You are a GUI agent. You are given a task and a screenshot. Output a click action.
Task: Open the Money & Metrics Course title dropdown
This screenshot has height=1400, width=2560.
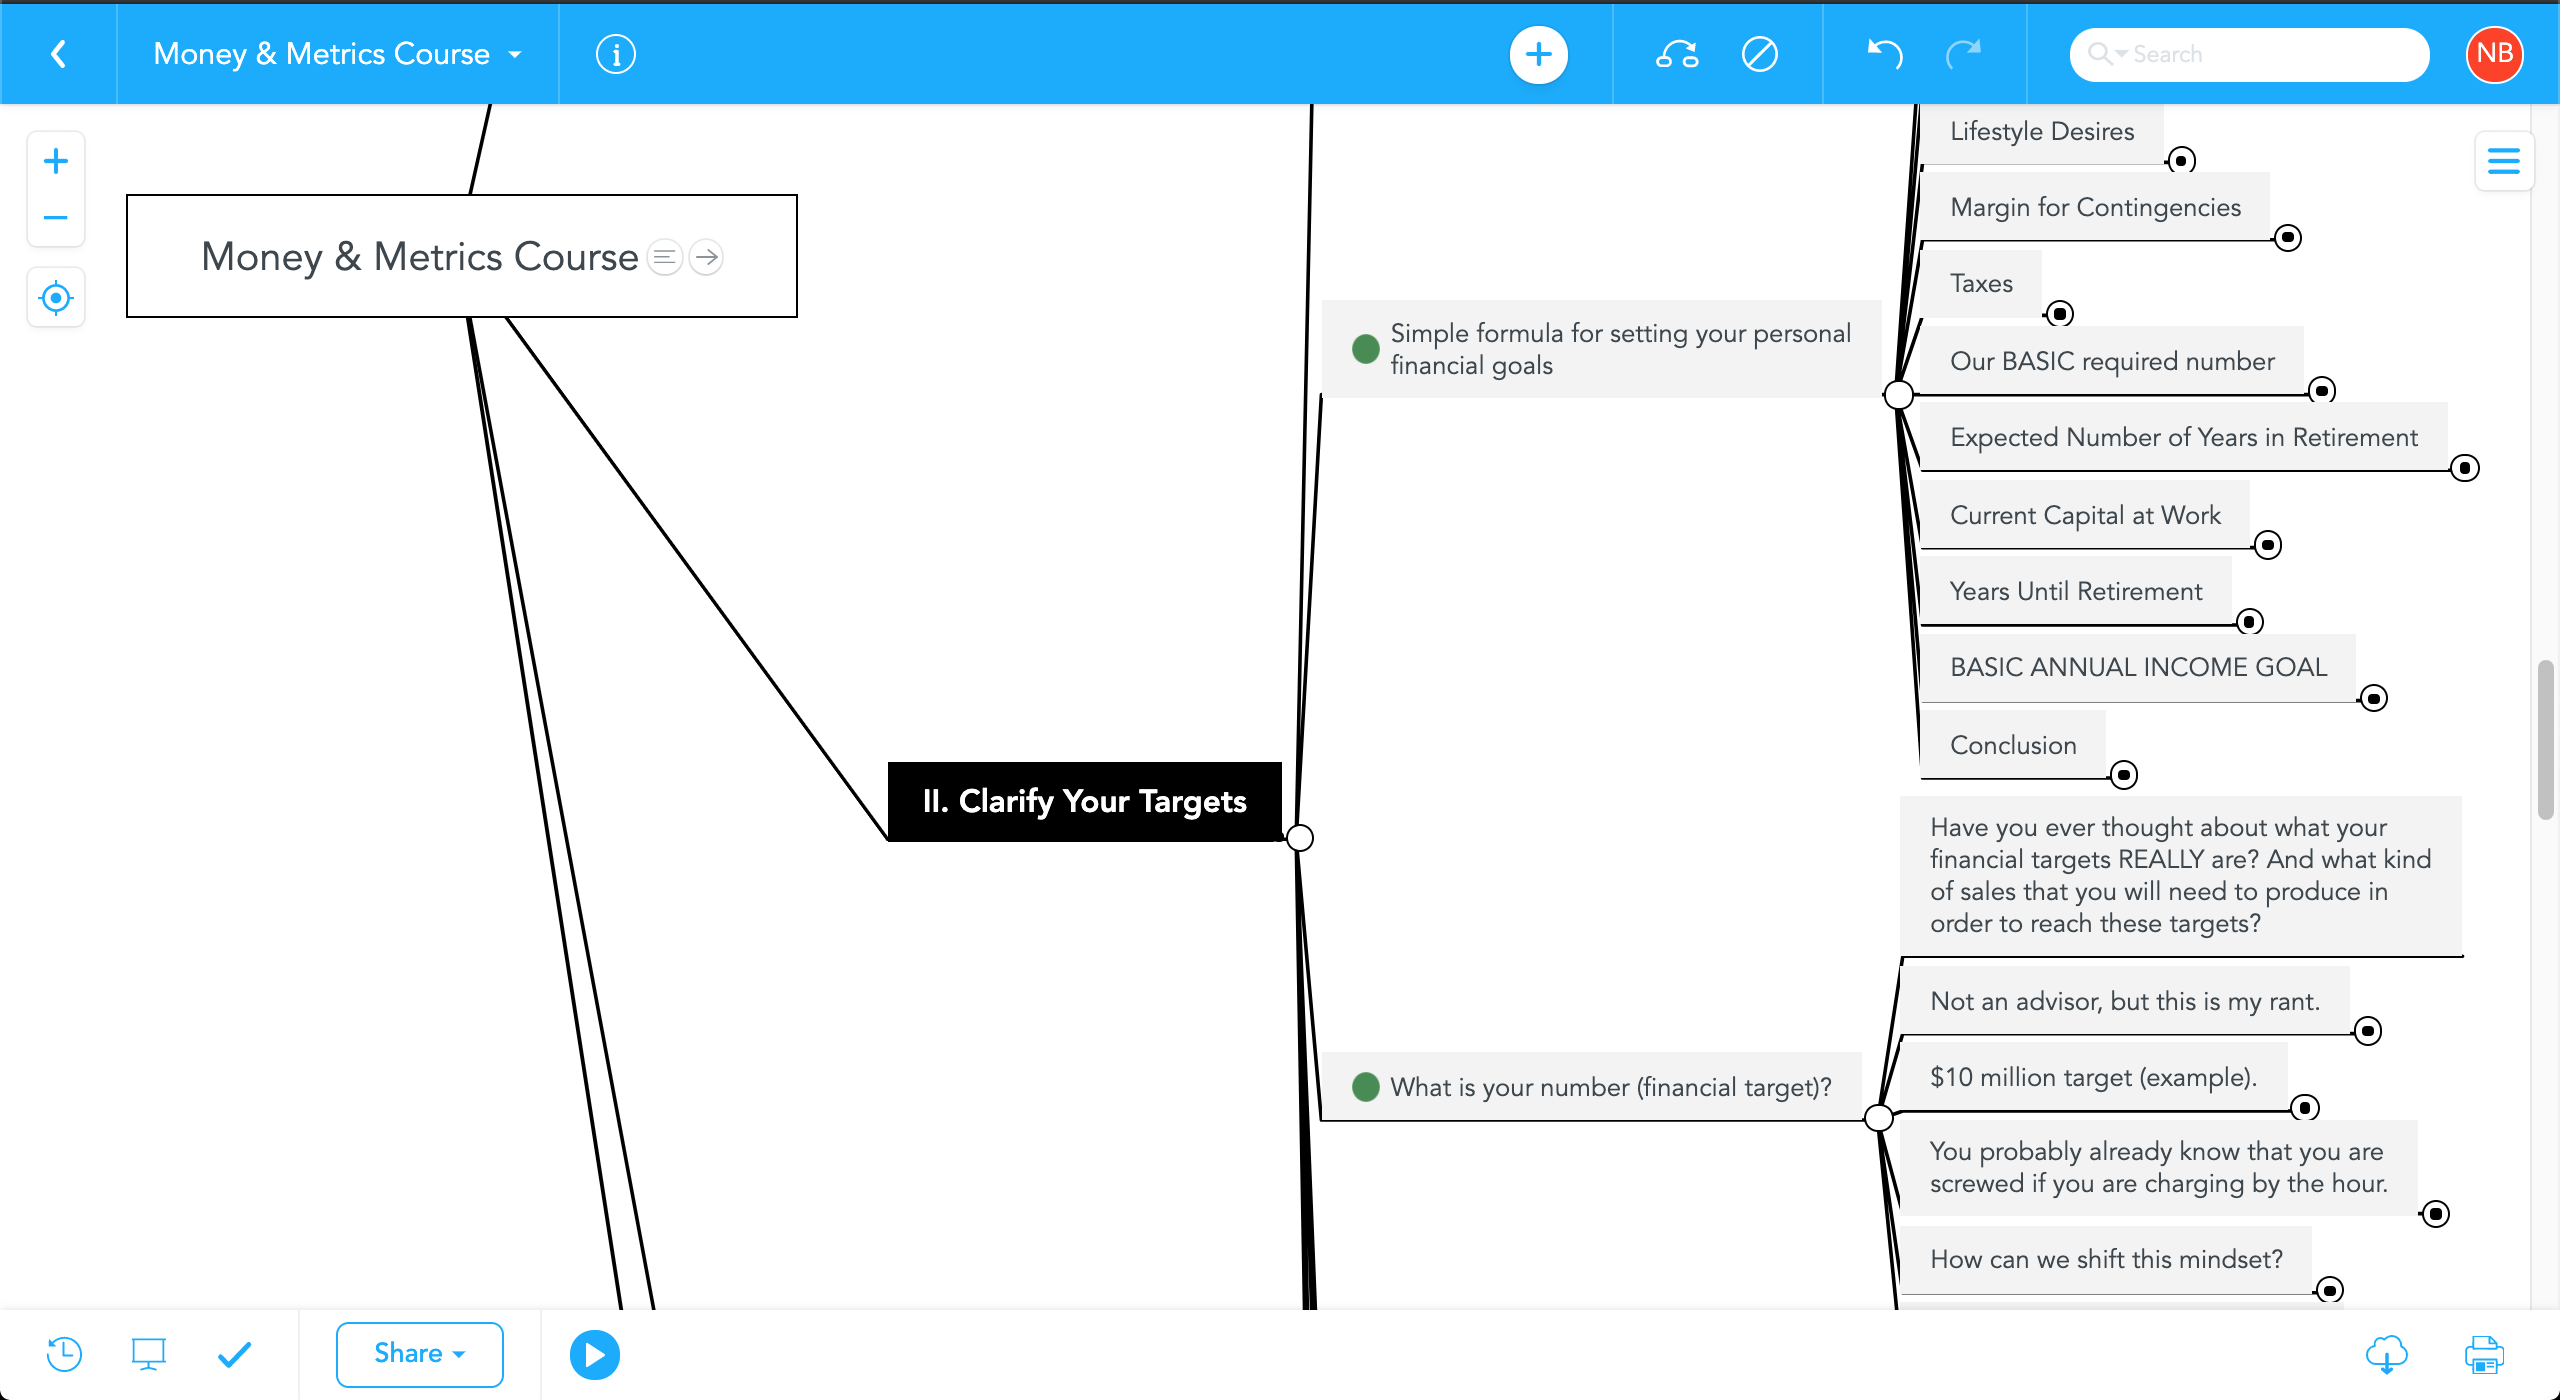(515, 54)
